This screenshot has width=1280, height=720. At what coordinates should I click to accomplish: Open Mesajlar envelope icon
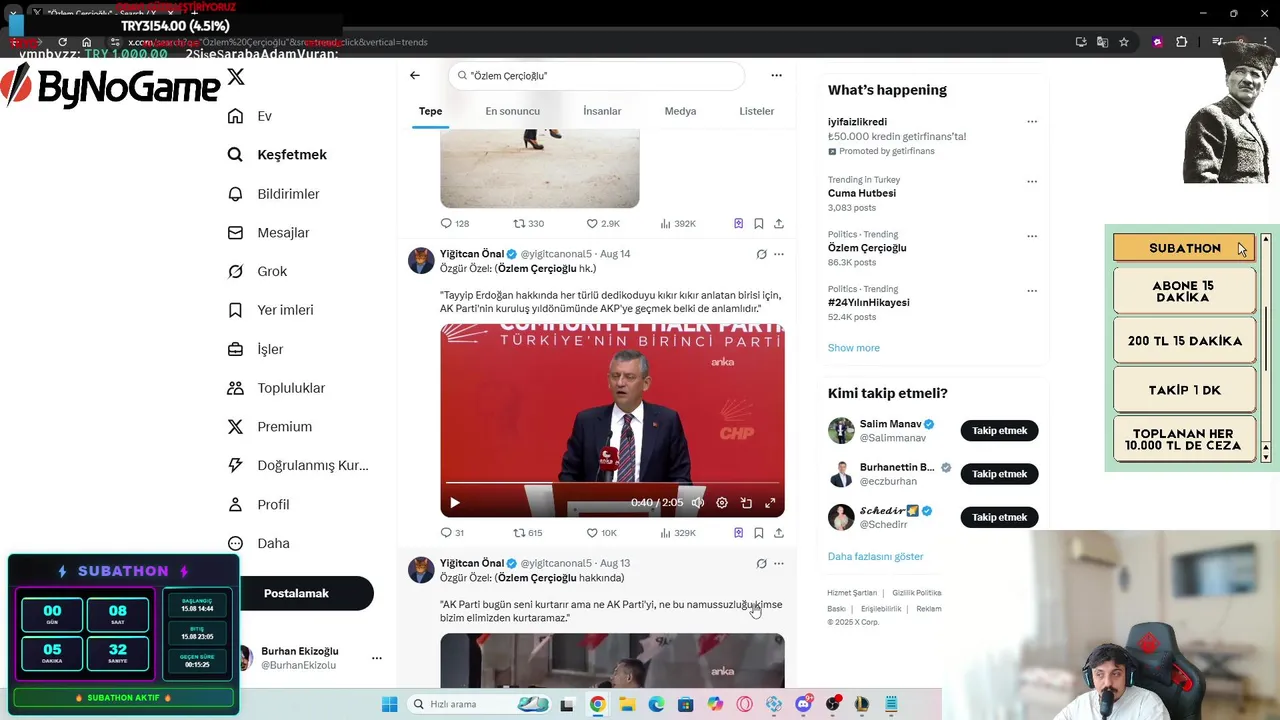235,233
